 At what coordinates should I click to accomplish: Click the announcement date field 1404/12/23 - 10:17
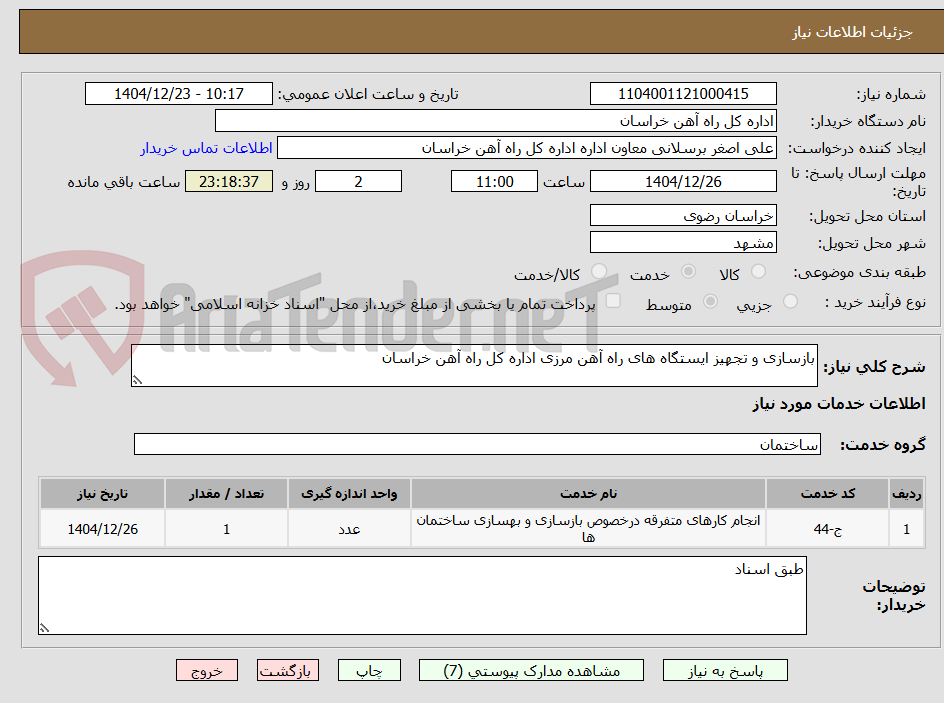point(179,94)
